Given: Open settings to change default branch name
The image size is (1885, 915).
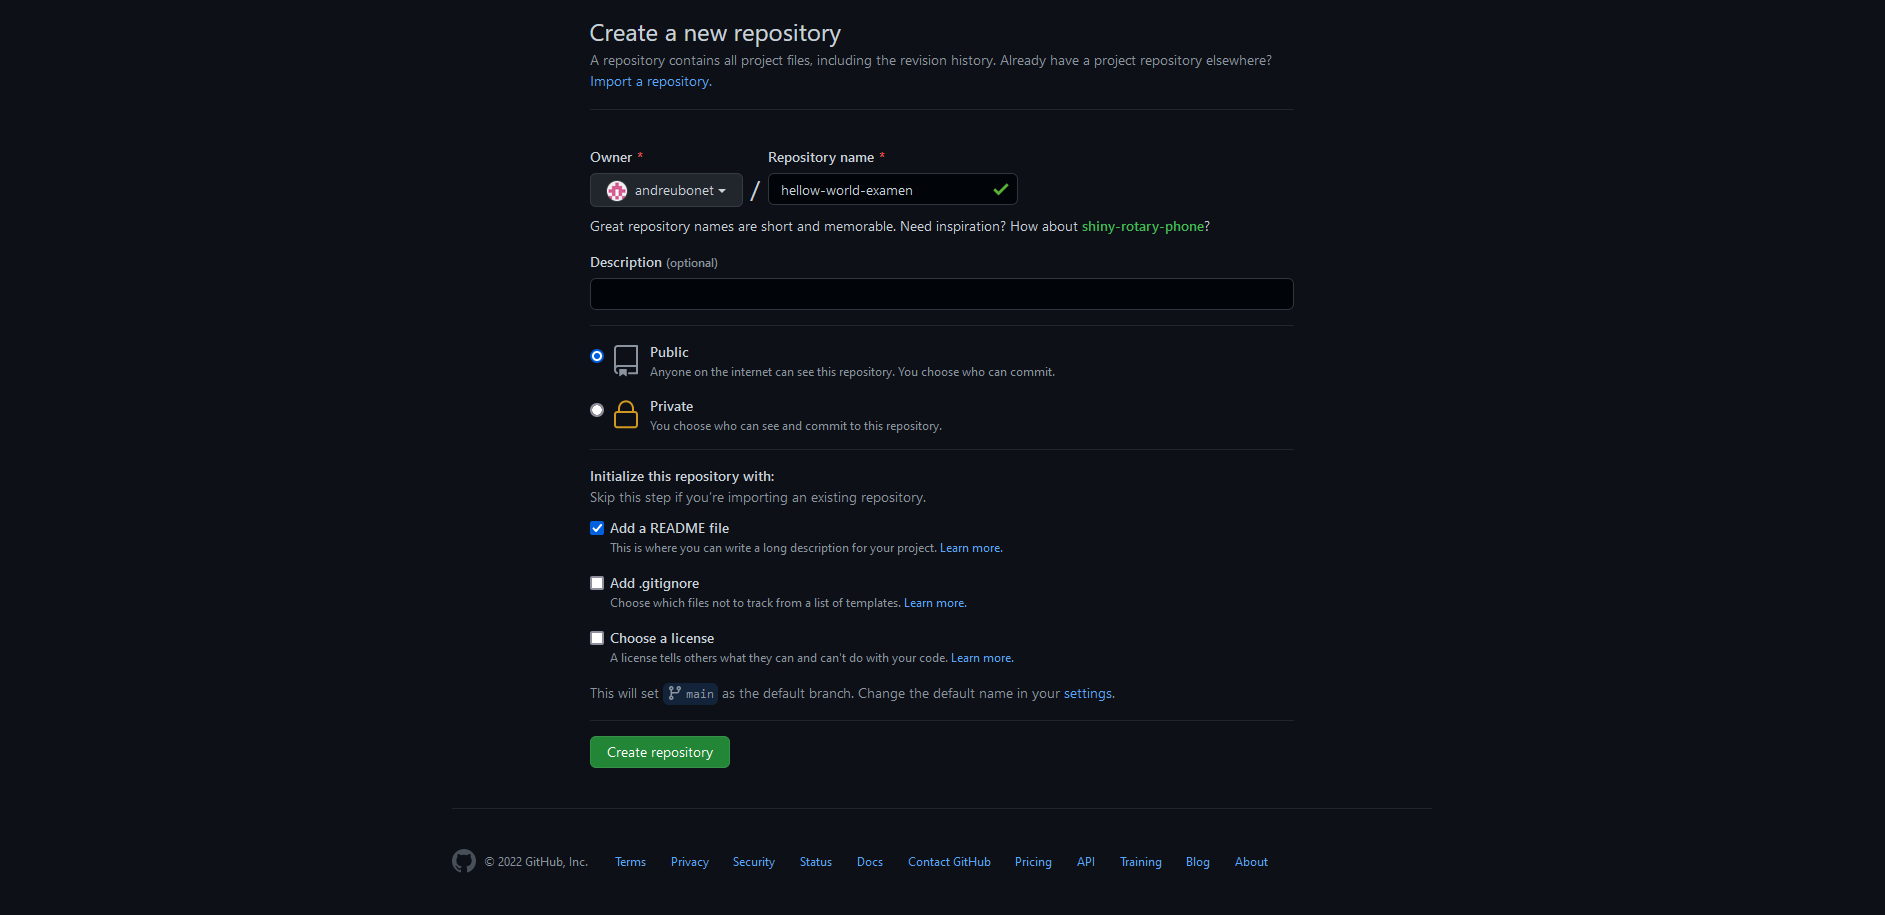Looking at the screenshot, I should pyautogui.click(x=1086, y=693).
